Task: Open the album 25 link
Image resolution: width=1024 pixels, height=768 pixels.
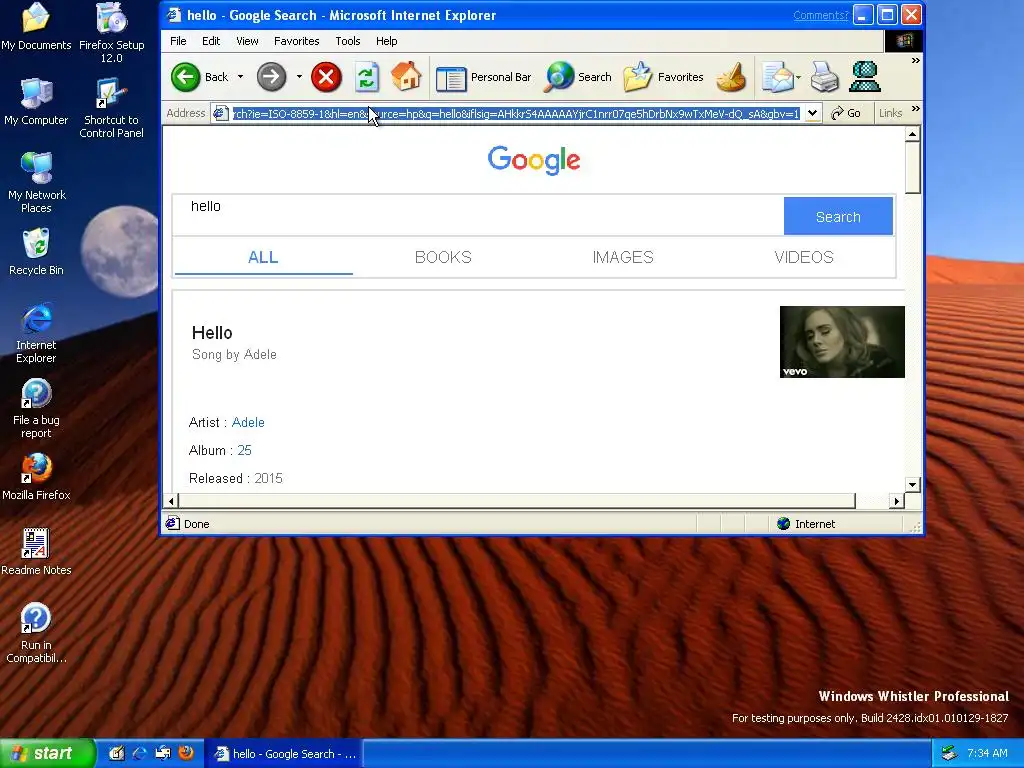Action: point(244,451)
